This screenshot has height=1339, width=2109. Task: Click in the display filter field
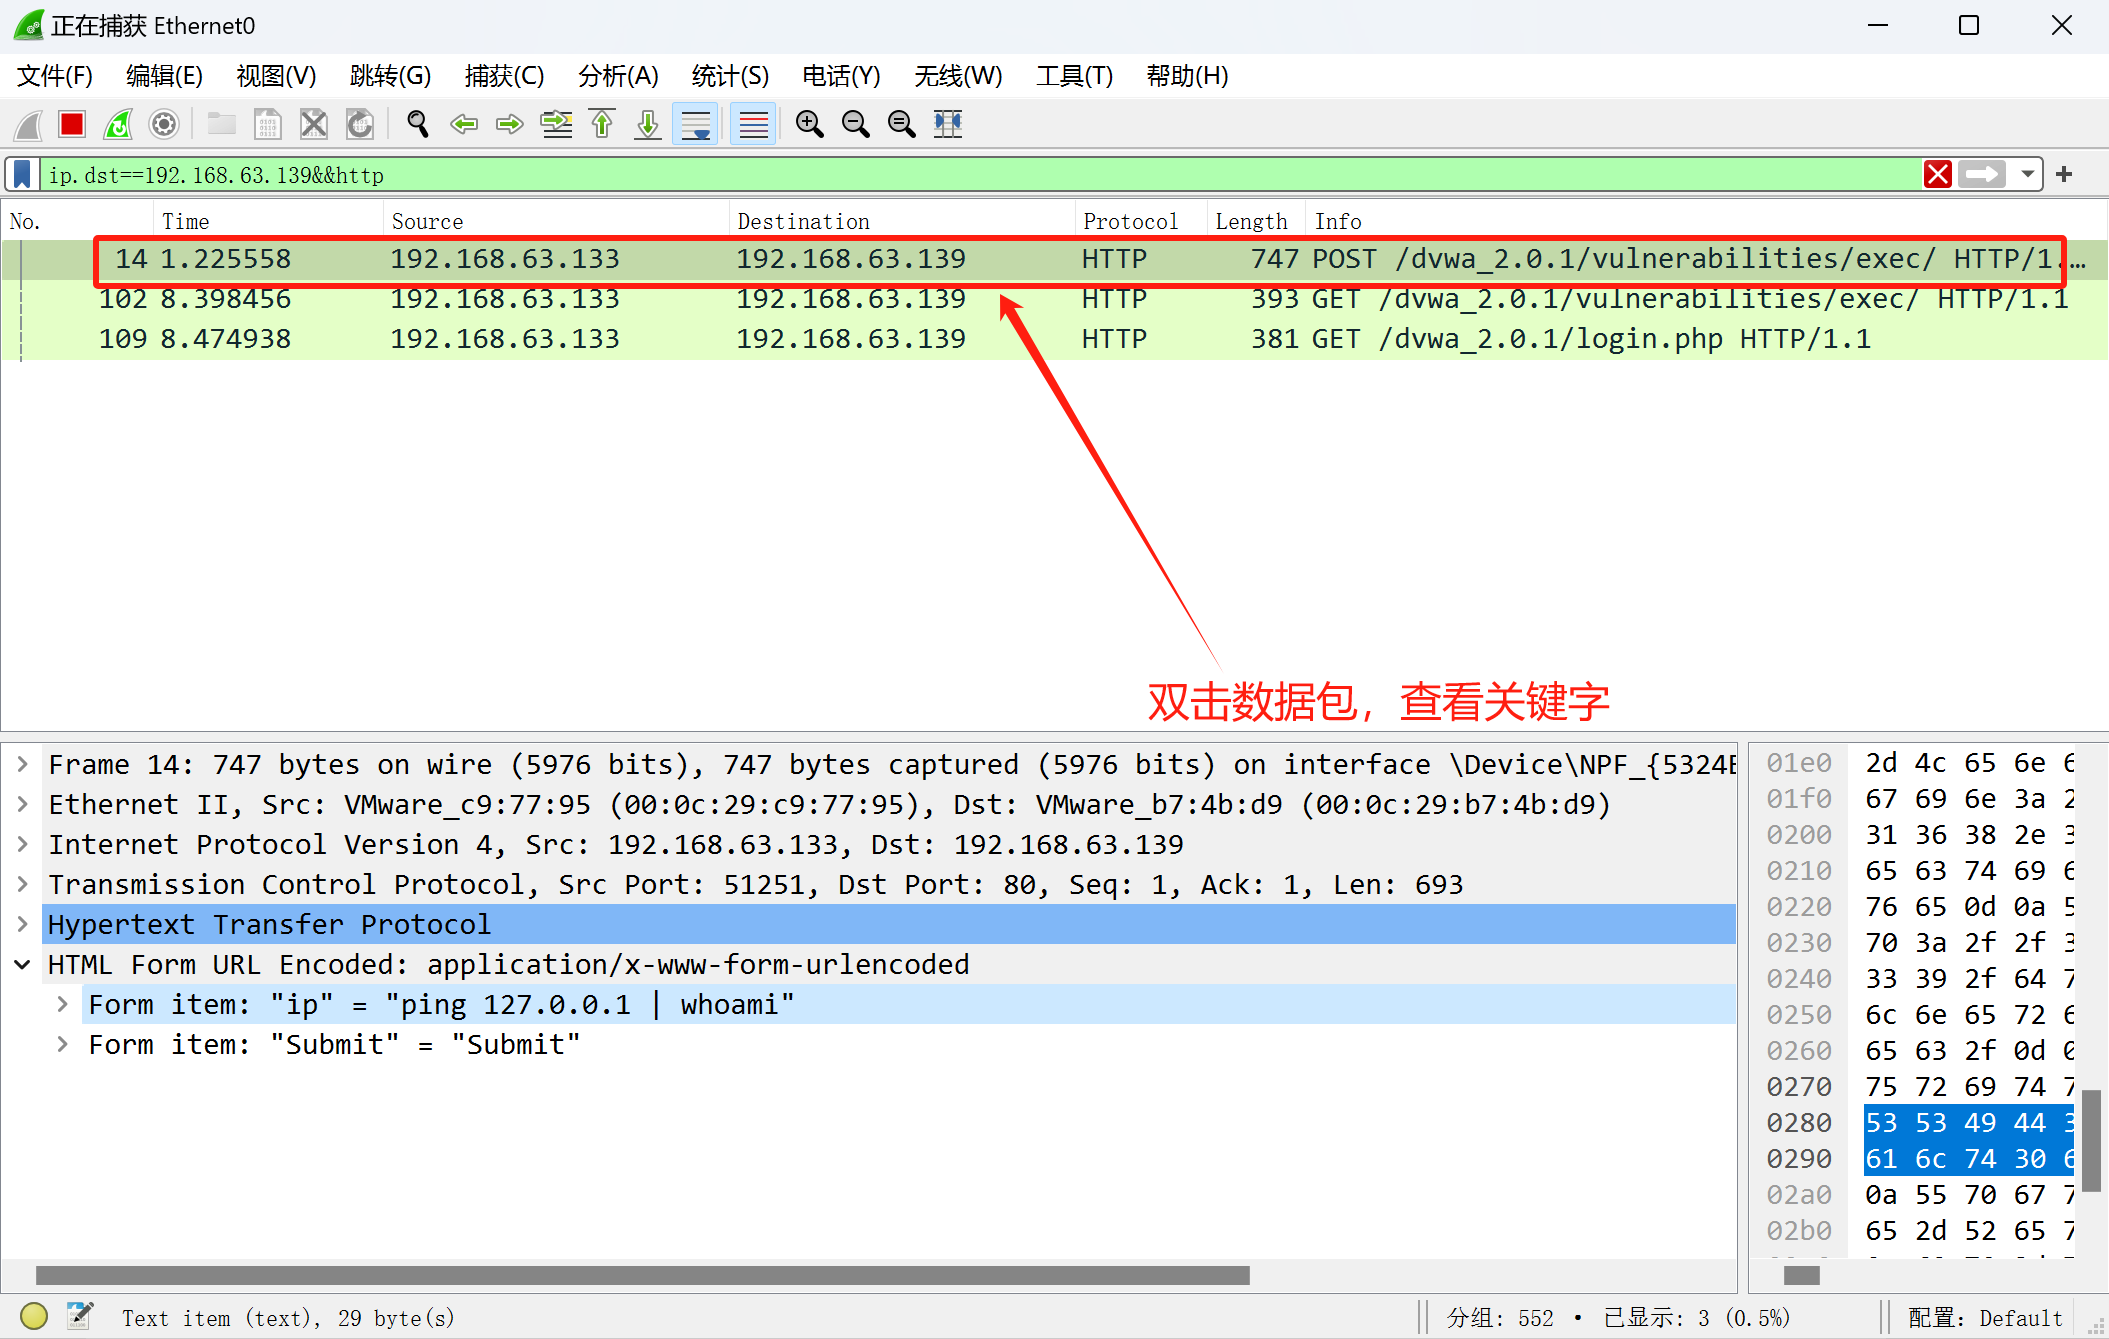point(980,175)
